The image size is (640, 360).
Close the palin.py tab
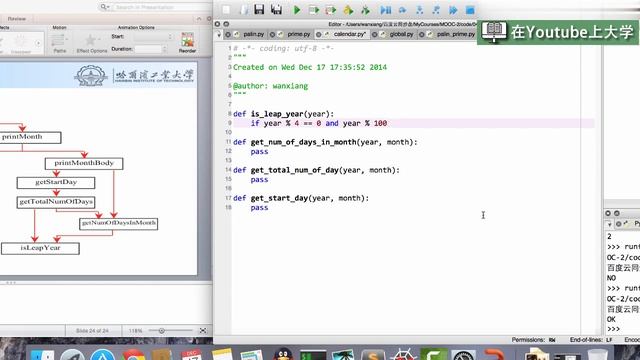[x=228, y=35]
